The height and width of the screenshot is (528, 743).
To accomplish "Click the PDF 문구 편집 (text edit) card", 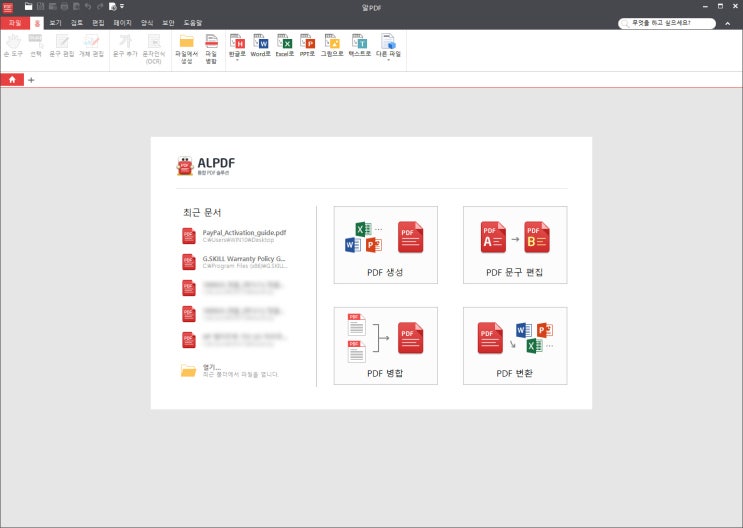I will [515, 245].
